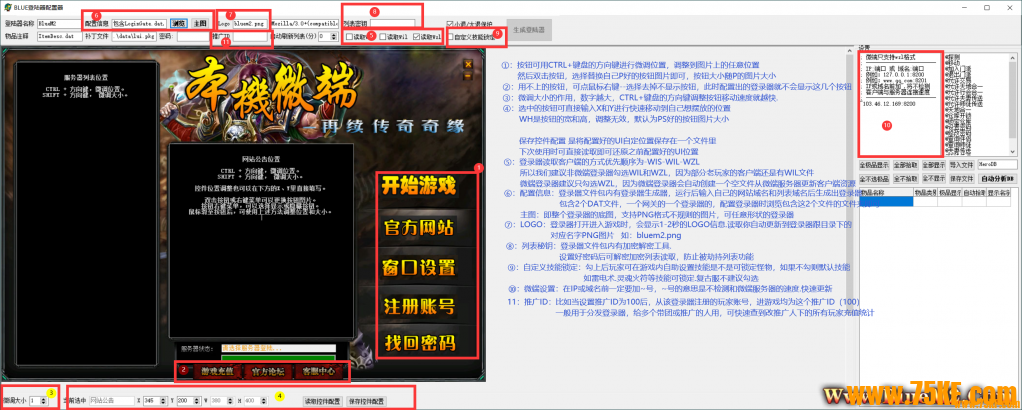
Task: Click the 读取控件配置 load control config button
Action: click(322, 401)
